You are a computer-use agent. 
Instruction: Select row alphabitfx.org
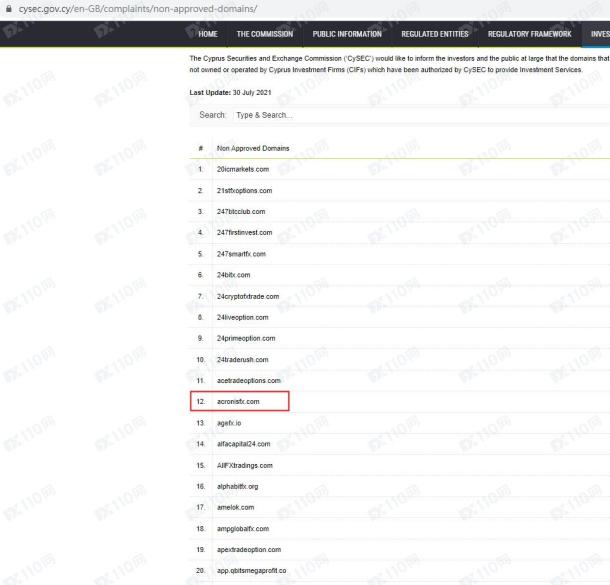click(x=400, y=487)
